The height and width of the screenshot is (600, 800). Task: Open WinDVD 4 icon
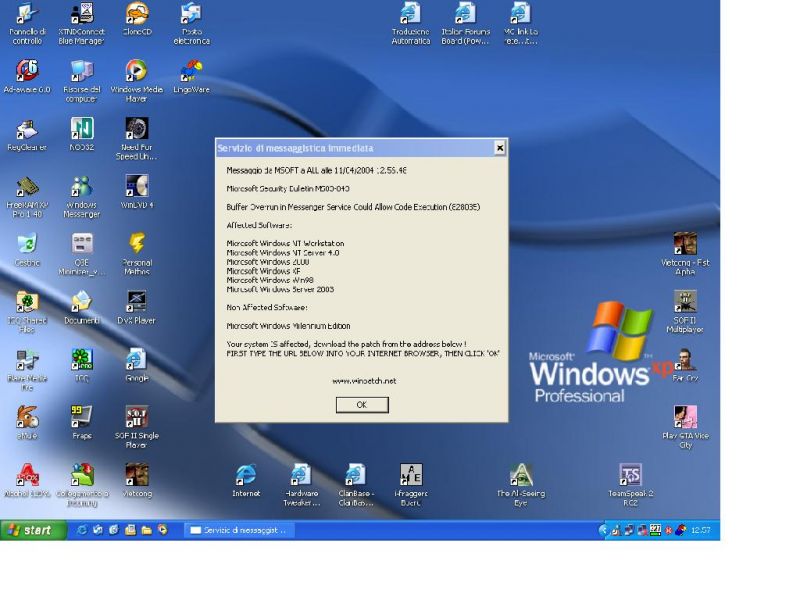[x=137, y=192]
